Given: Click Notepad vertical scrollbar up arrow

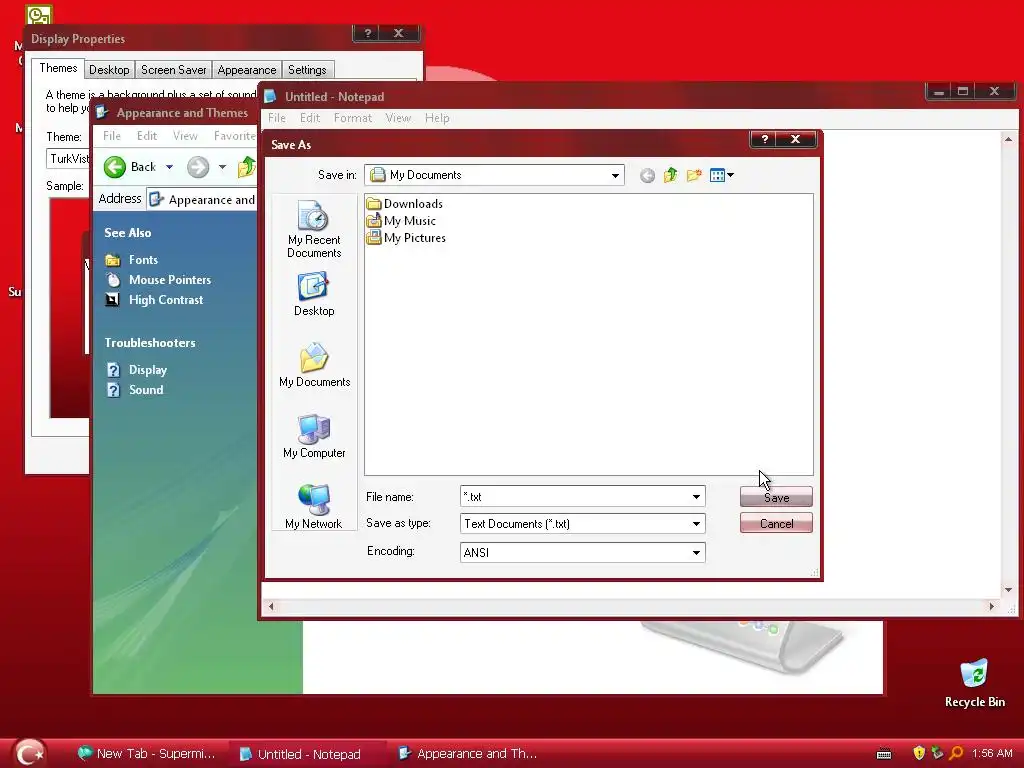Looking at the screenshot, I should (x=1008, y=139).
